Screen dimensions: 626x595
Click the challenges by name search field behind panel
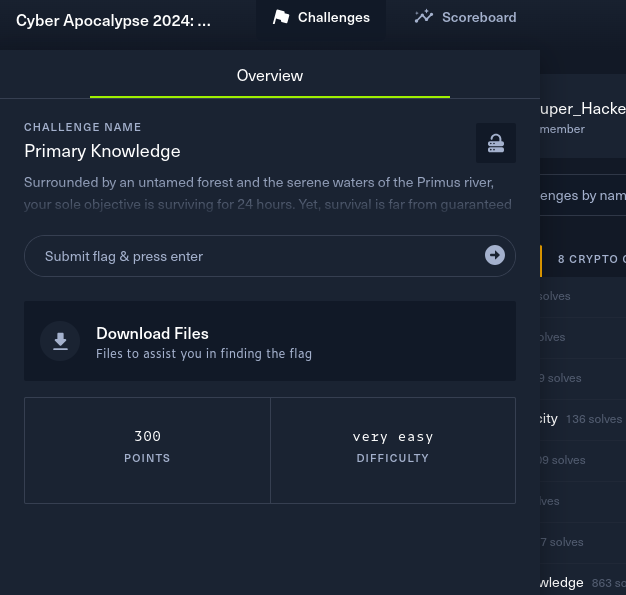[583, 195]
